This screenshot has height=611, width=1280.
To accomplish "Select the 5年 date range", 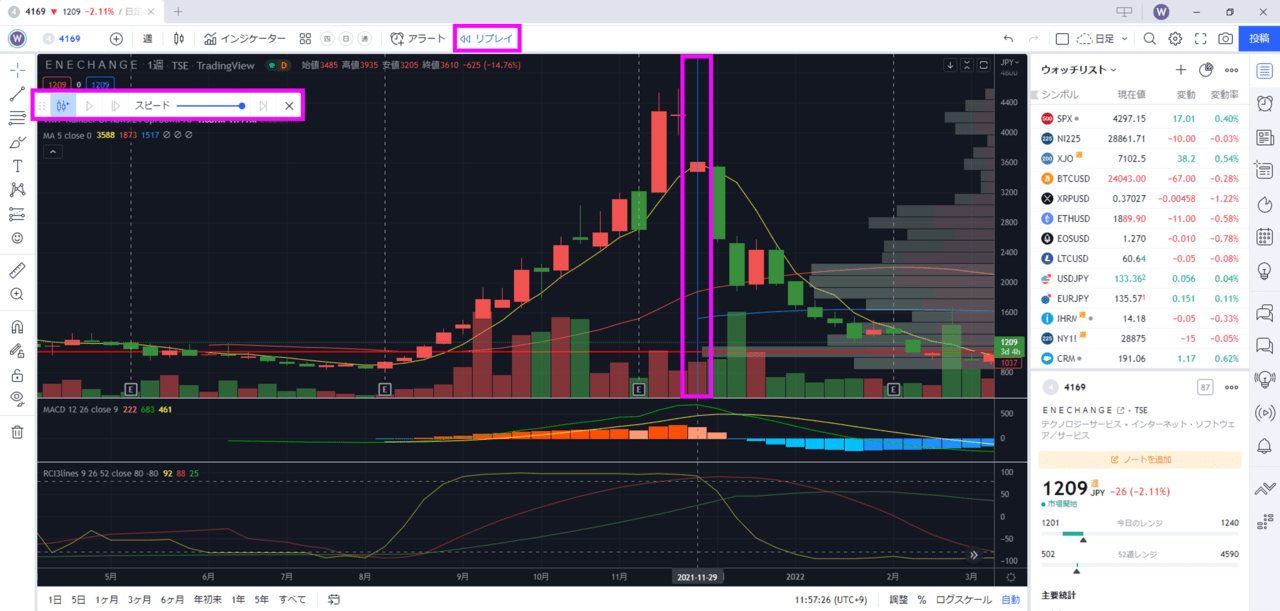I will tap(262, 600).
